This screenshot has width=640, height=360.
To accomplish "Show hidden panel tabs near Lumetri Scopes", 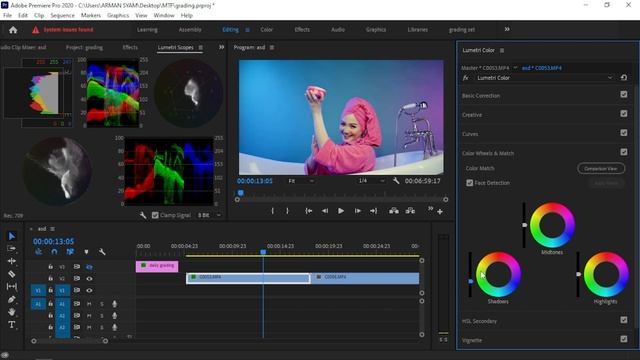I will (x=221, y=47).
